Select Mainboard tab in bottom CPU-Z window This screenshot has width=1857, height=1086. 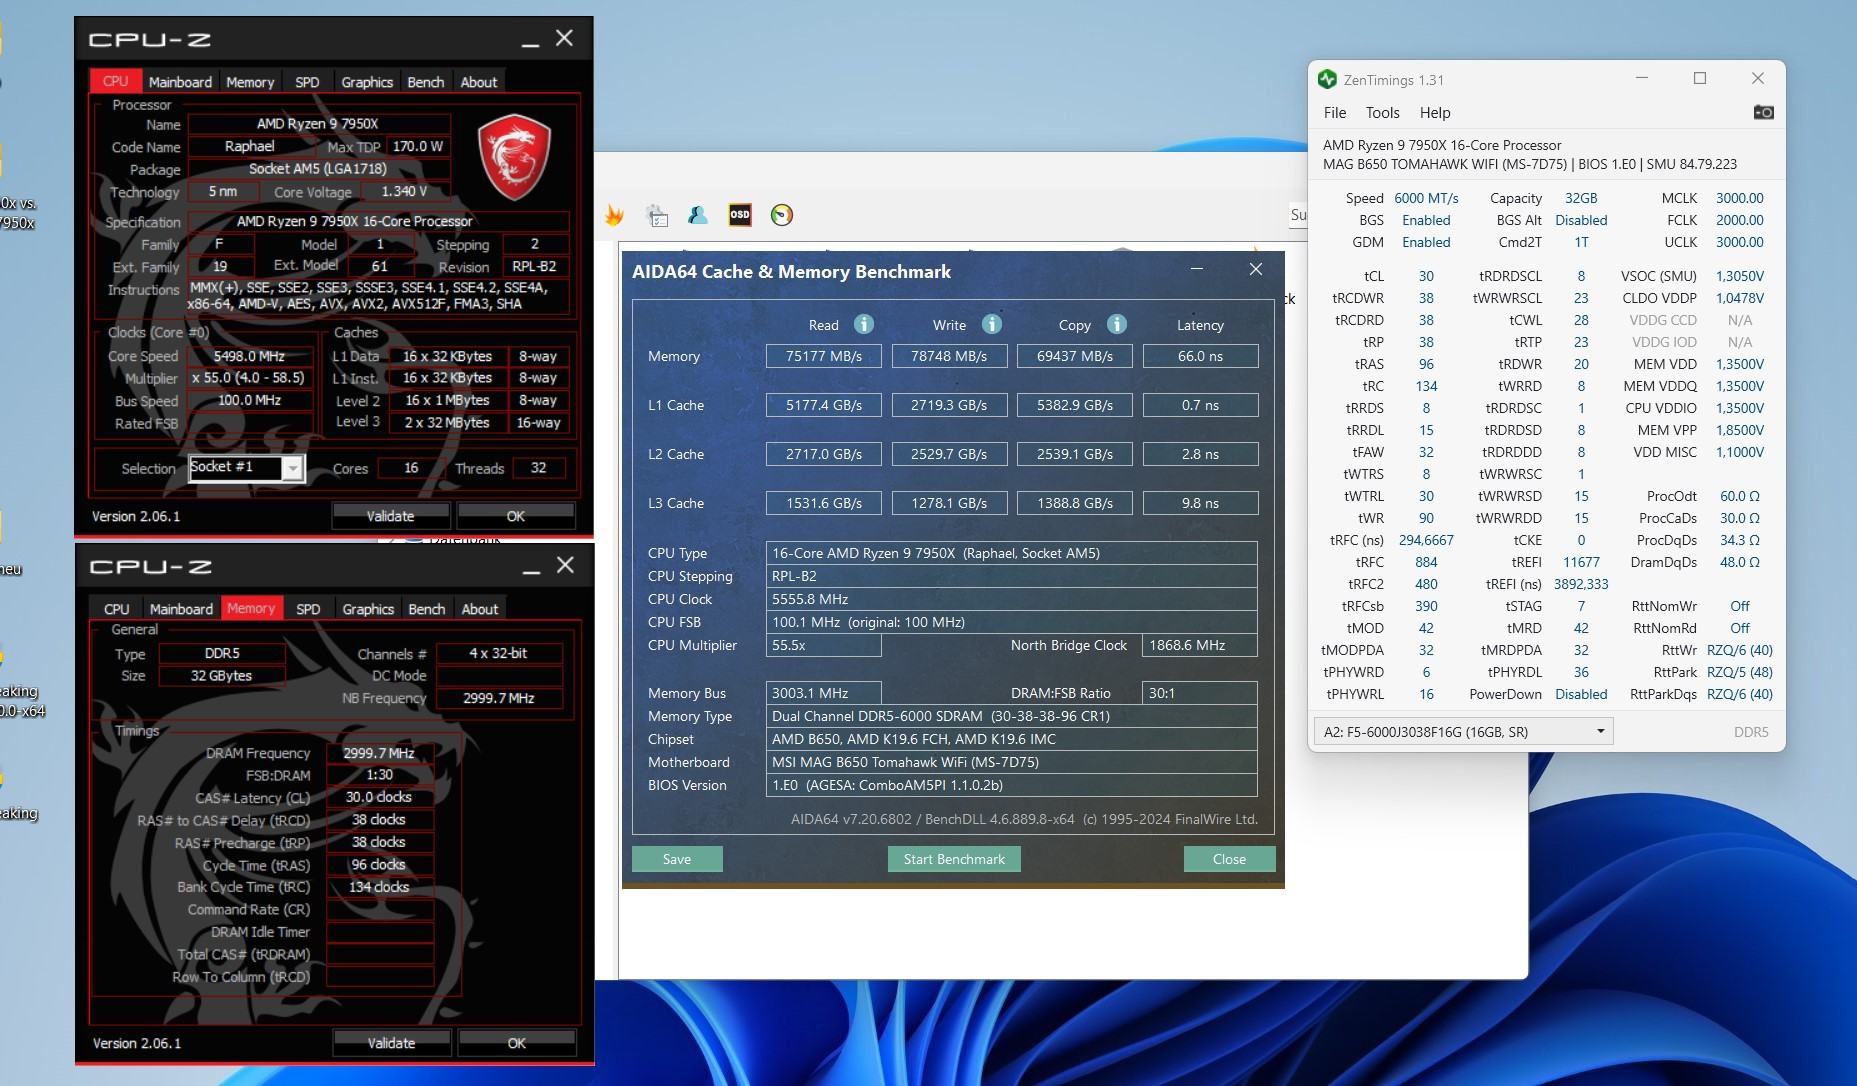pyautogui.click(x=181, y=609)
